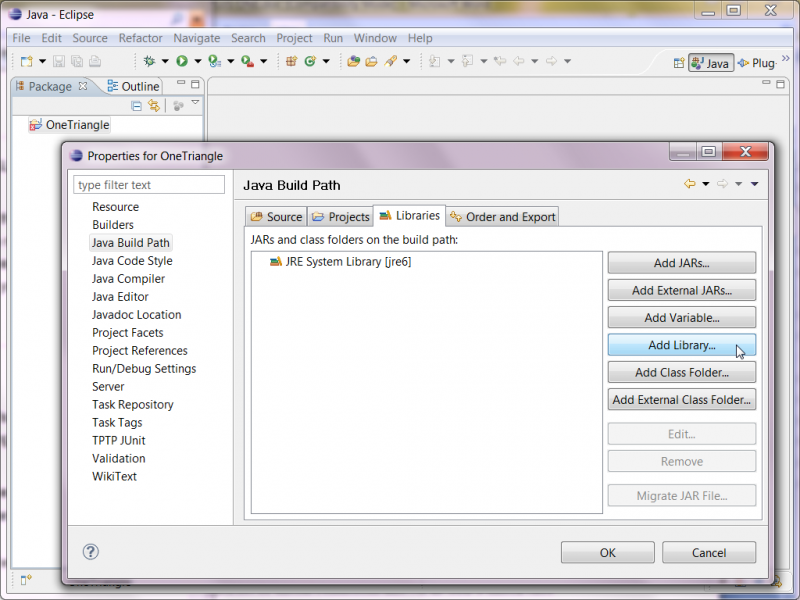The height and width of the screenshot is (600, 800).
Task: Select Resource in the properties list
Action: point(115,207)
